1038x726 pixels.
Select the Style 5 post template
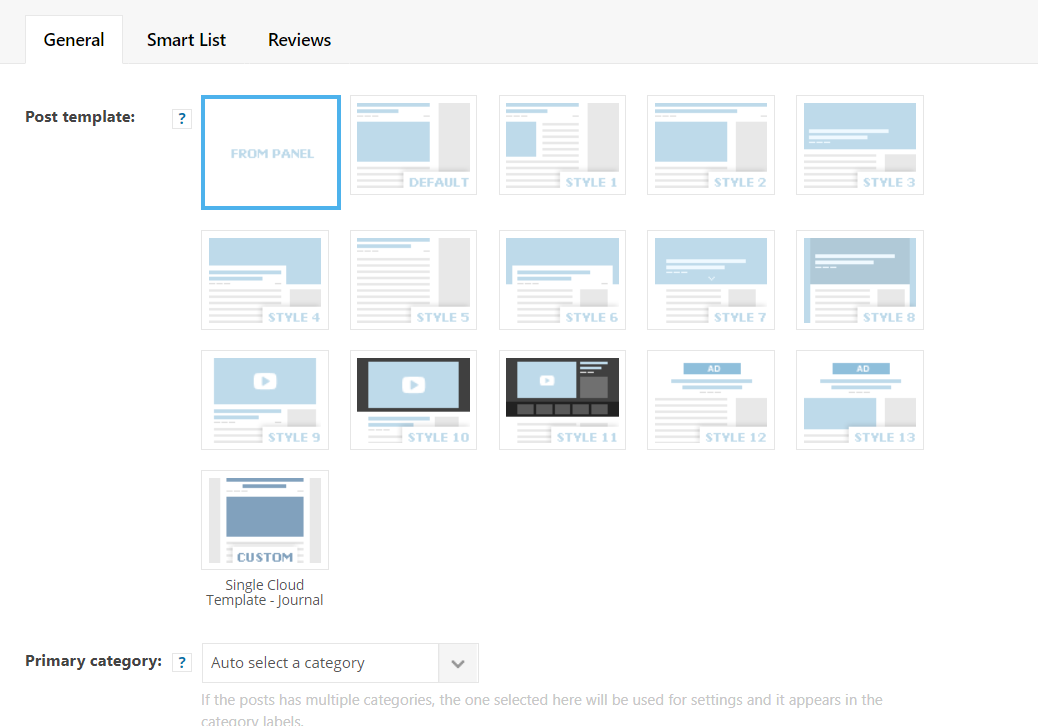click(413, 280)
